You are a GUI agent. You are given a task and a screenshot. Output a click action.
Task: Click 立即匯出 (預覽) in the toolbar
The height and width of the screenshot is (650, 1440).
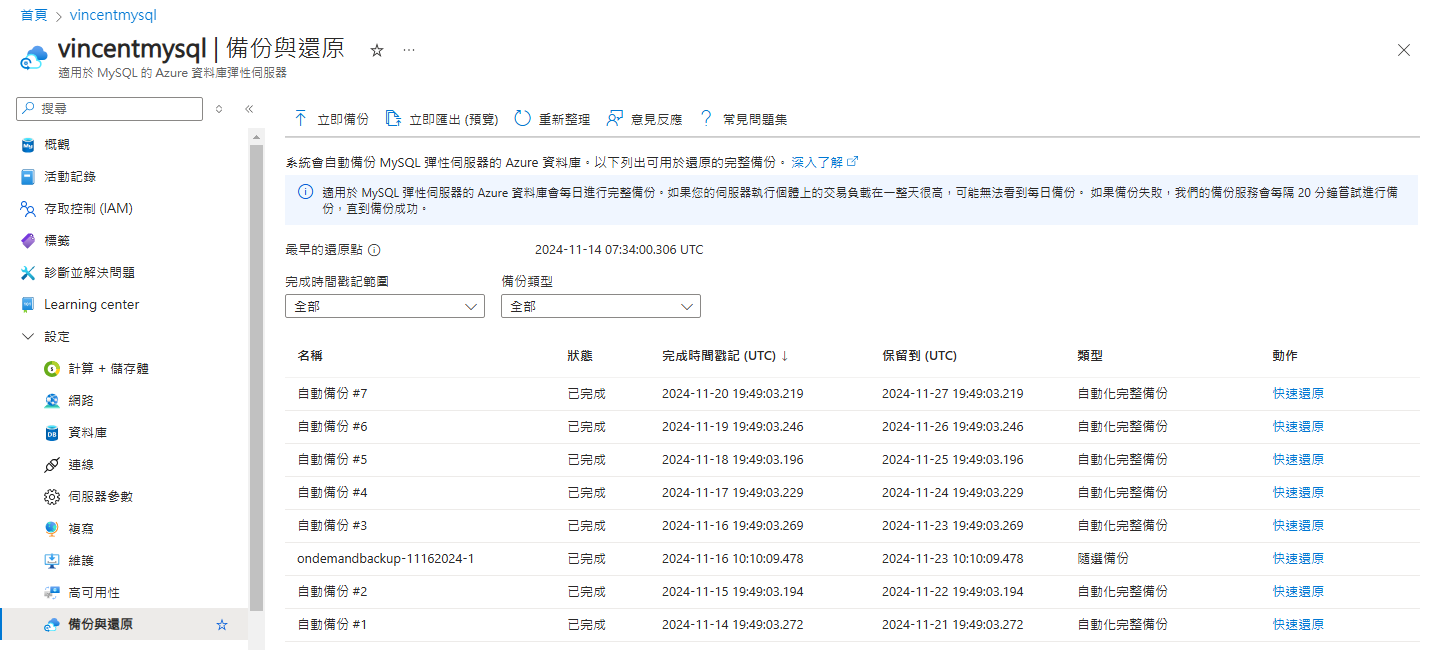(441, 119)
